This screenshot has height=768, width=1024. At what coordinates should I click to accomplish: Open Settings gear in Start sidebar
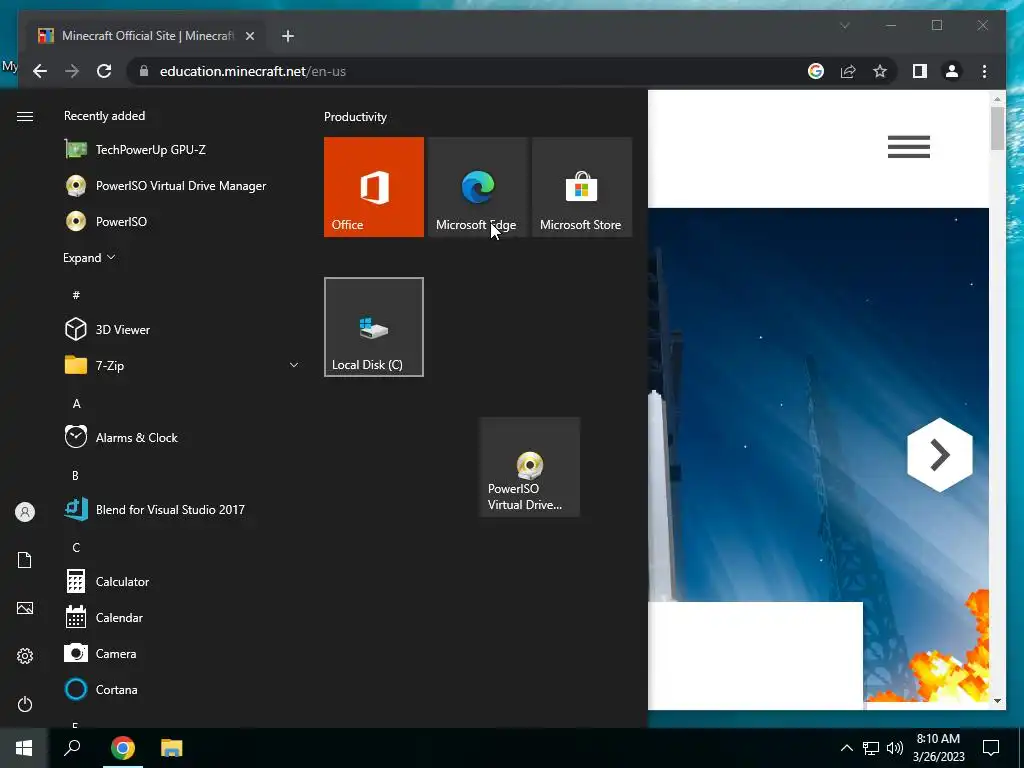pos(25,656)
